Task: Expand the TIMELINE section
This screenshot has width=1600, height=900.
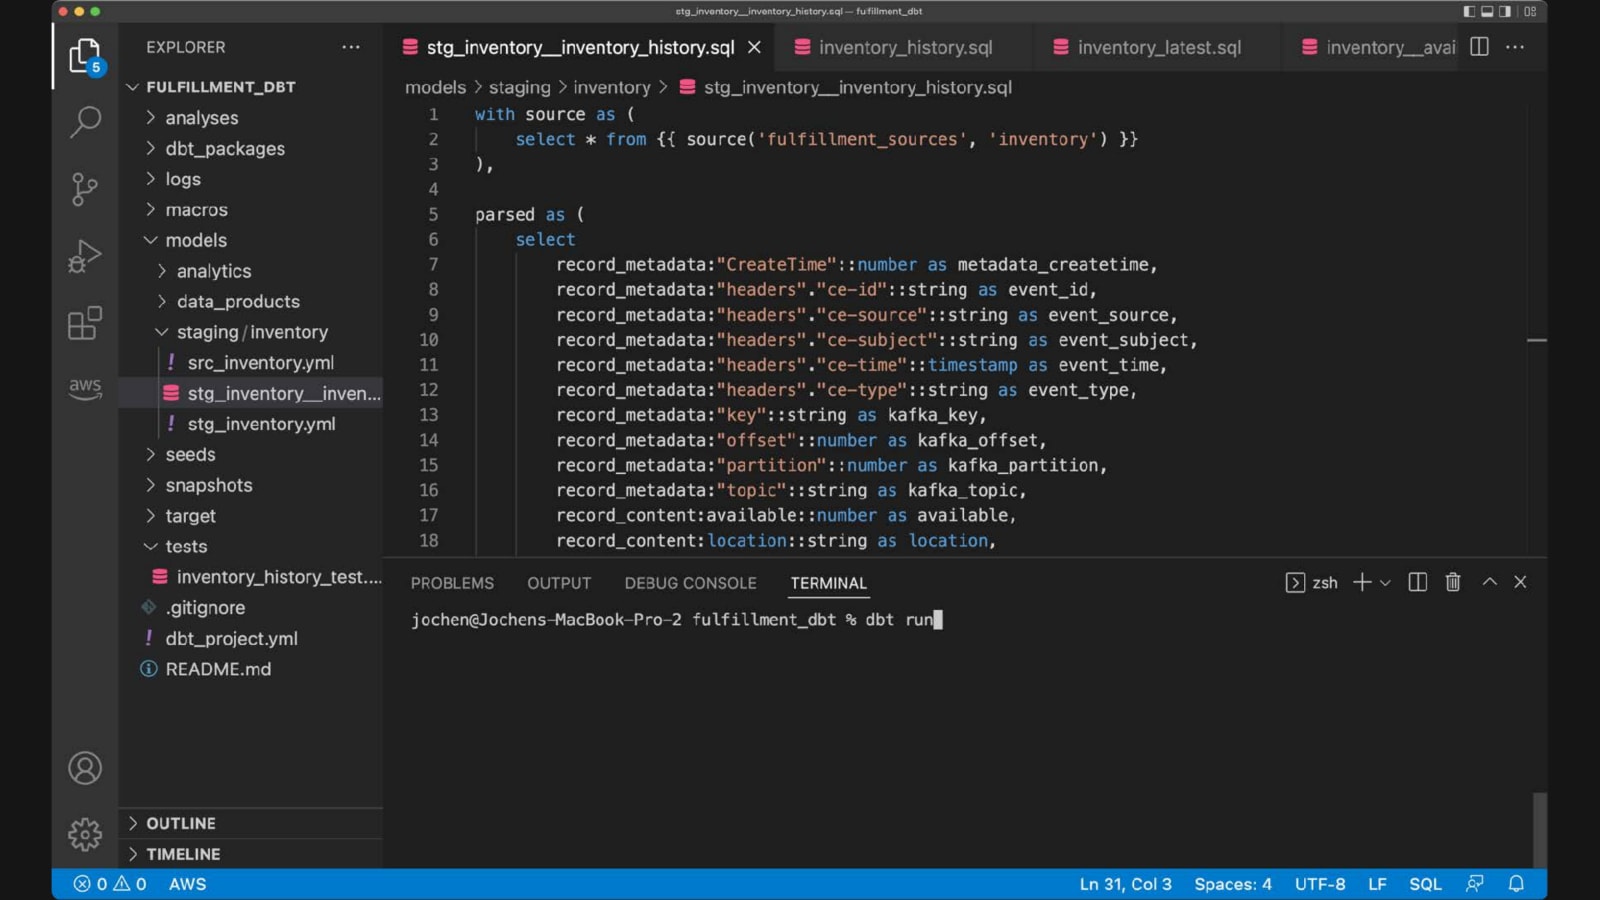Action: point(250,854)
